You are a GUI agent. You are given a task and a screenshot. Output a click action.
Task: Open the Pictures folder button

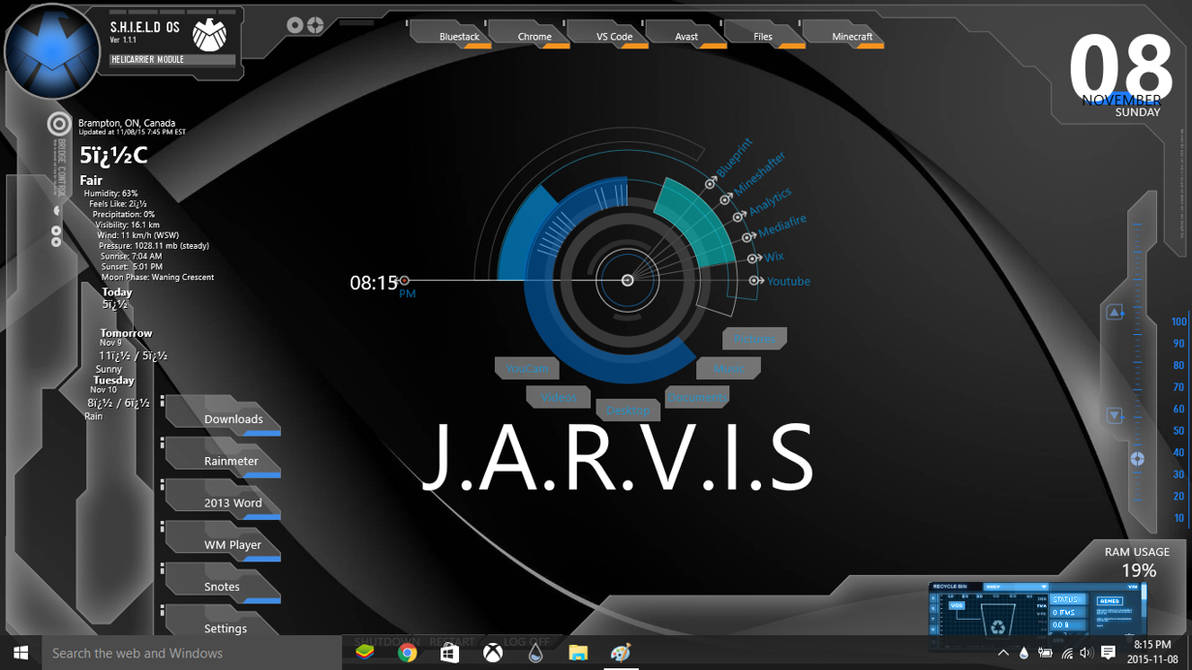tap(754, 338)
